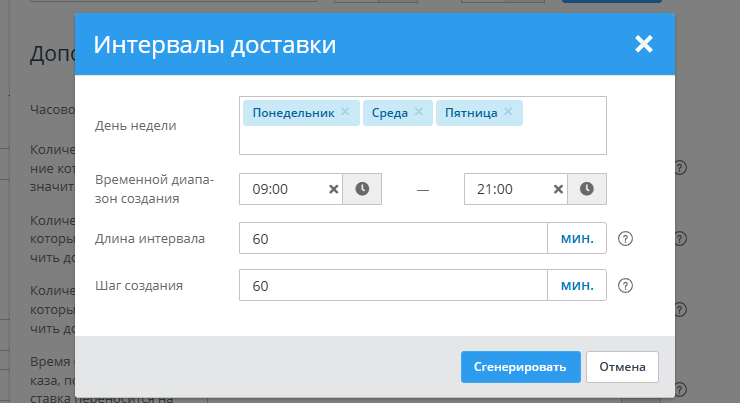740x403 pixels.
Task: Click the мин. unit beside Длина интервала
Action: (x=577, y=239)
